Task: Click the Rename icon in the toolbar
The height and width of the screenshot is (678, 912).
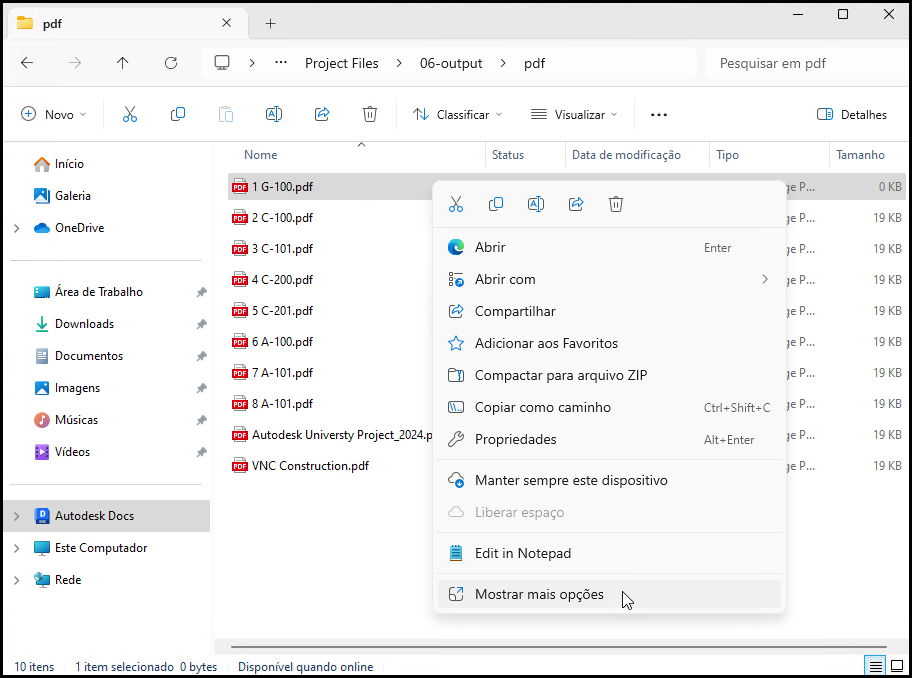Action: pyautogui.click(x=274, y=115)
